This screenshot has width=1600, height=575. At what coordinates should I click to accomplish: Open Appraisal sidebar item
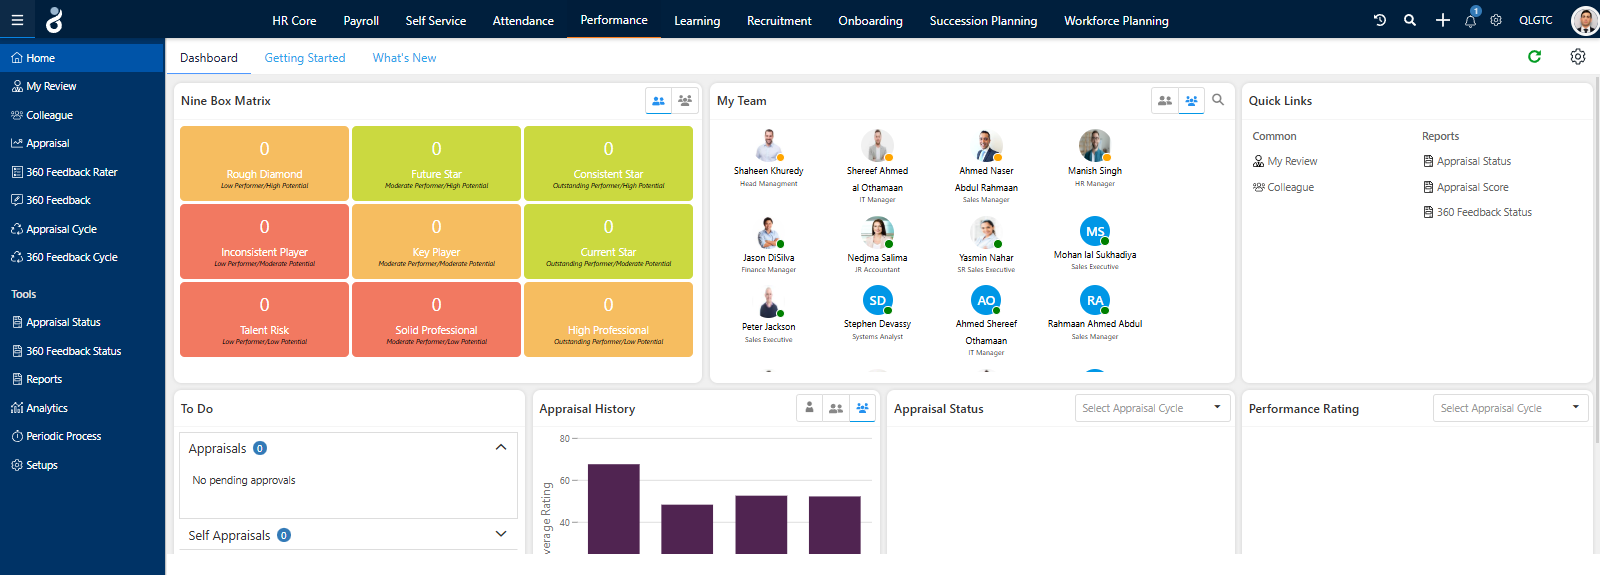(x=82, y=143)
